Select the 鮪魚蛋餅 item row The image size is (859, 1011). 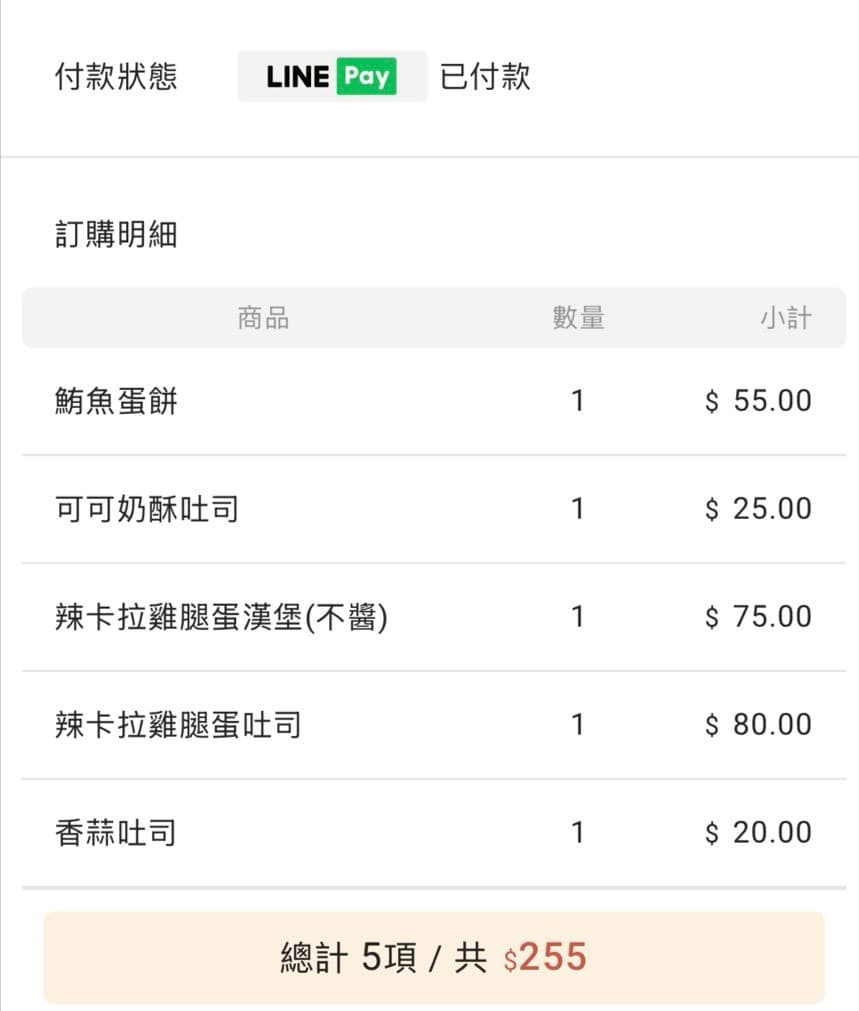coord(434,401)
